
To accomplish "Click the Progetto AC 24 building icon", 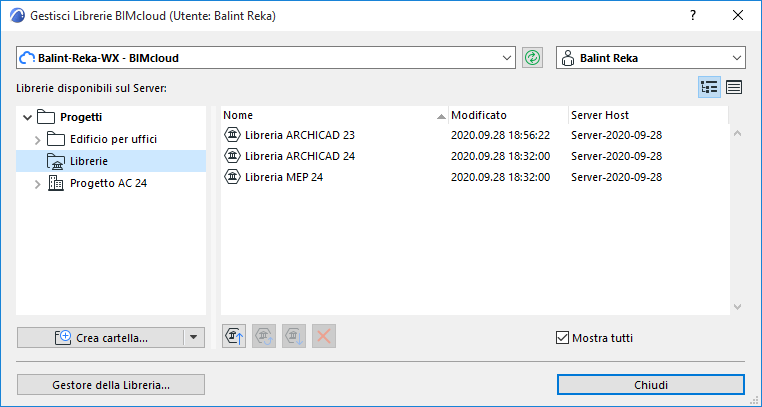I will coord(56,183).
